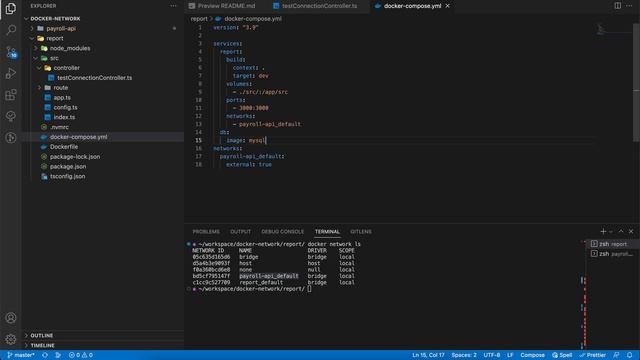Screen dimensions: 640x360
Task: Click the docker whale icon in breadcrumb
Action: coord(218,19)
